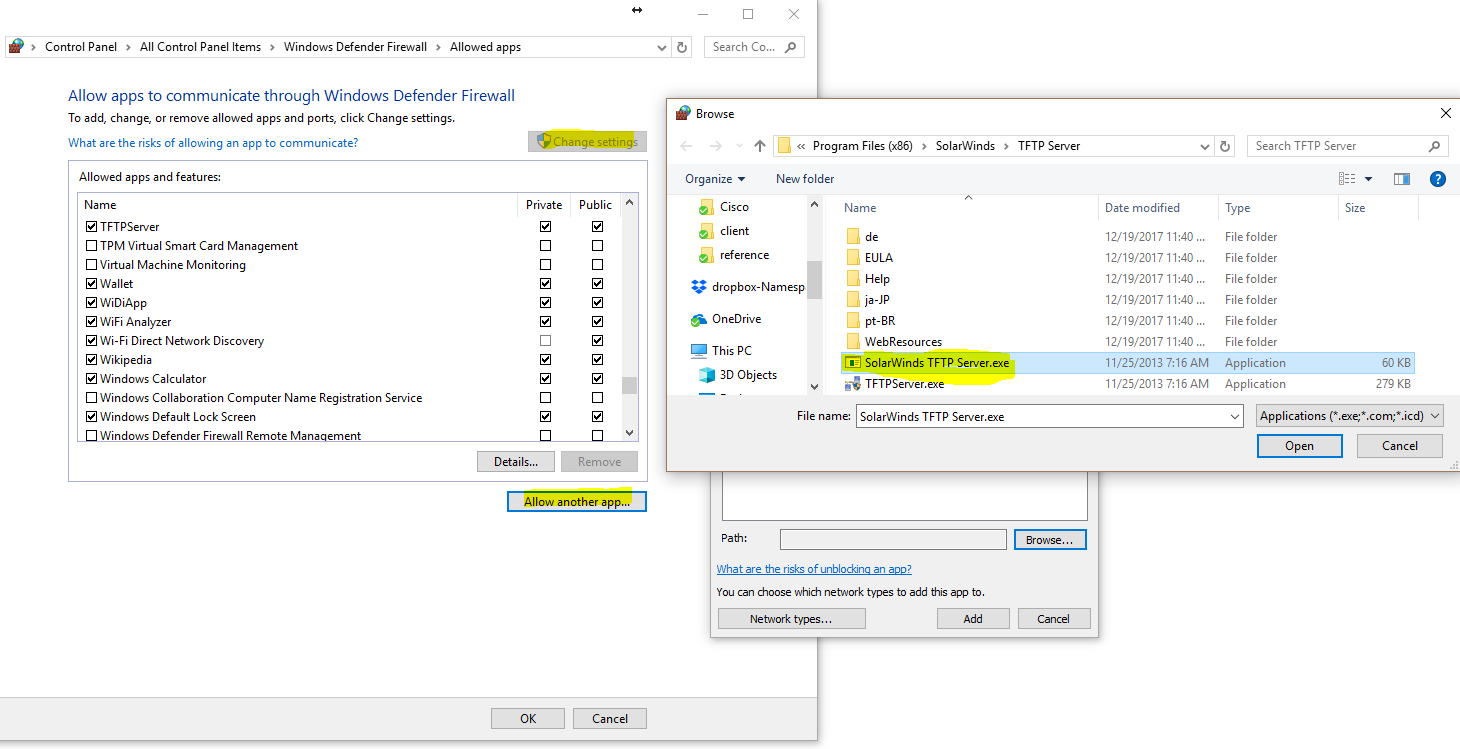Navigate up one level with the up arrow
Viewport: 1460px width, 749px height.
760,145
